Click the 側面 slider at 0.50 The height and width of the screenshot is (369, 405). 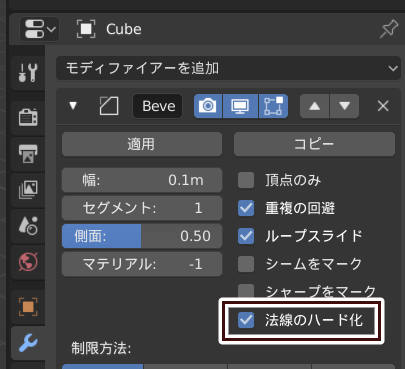(142, 236)
